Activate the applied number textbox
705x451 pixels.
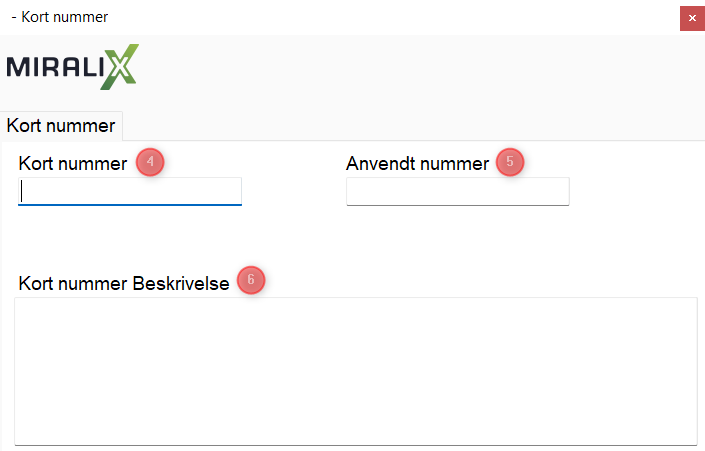(457, 191)
